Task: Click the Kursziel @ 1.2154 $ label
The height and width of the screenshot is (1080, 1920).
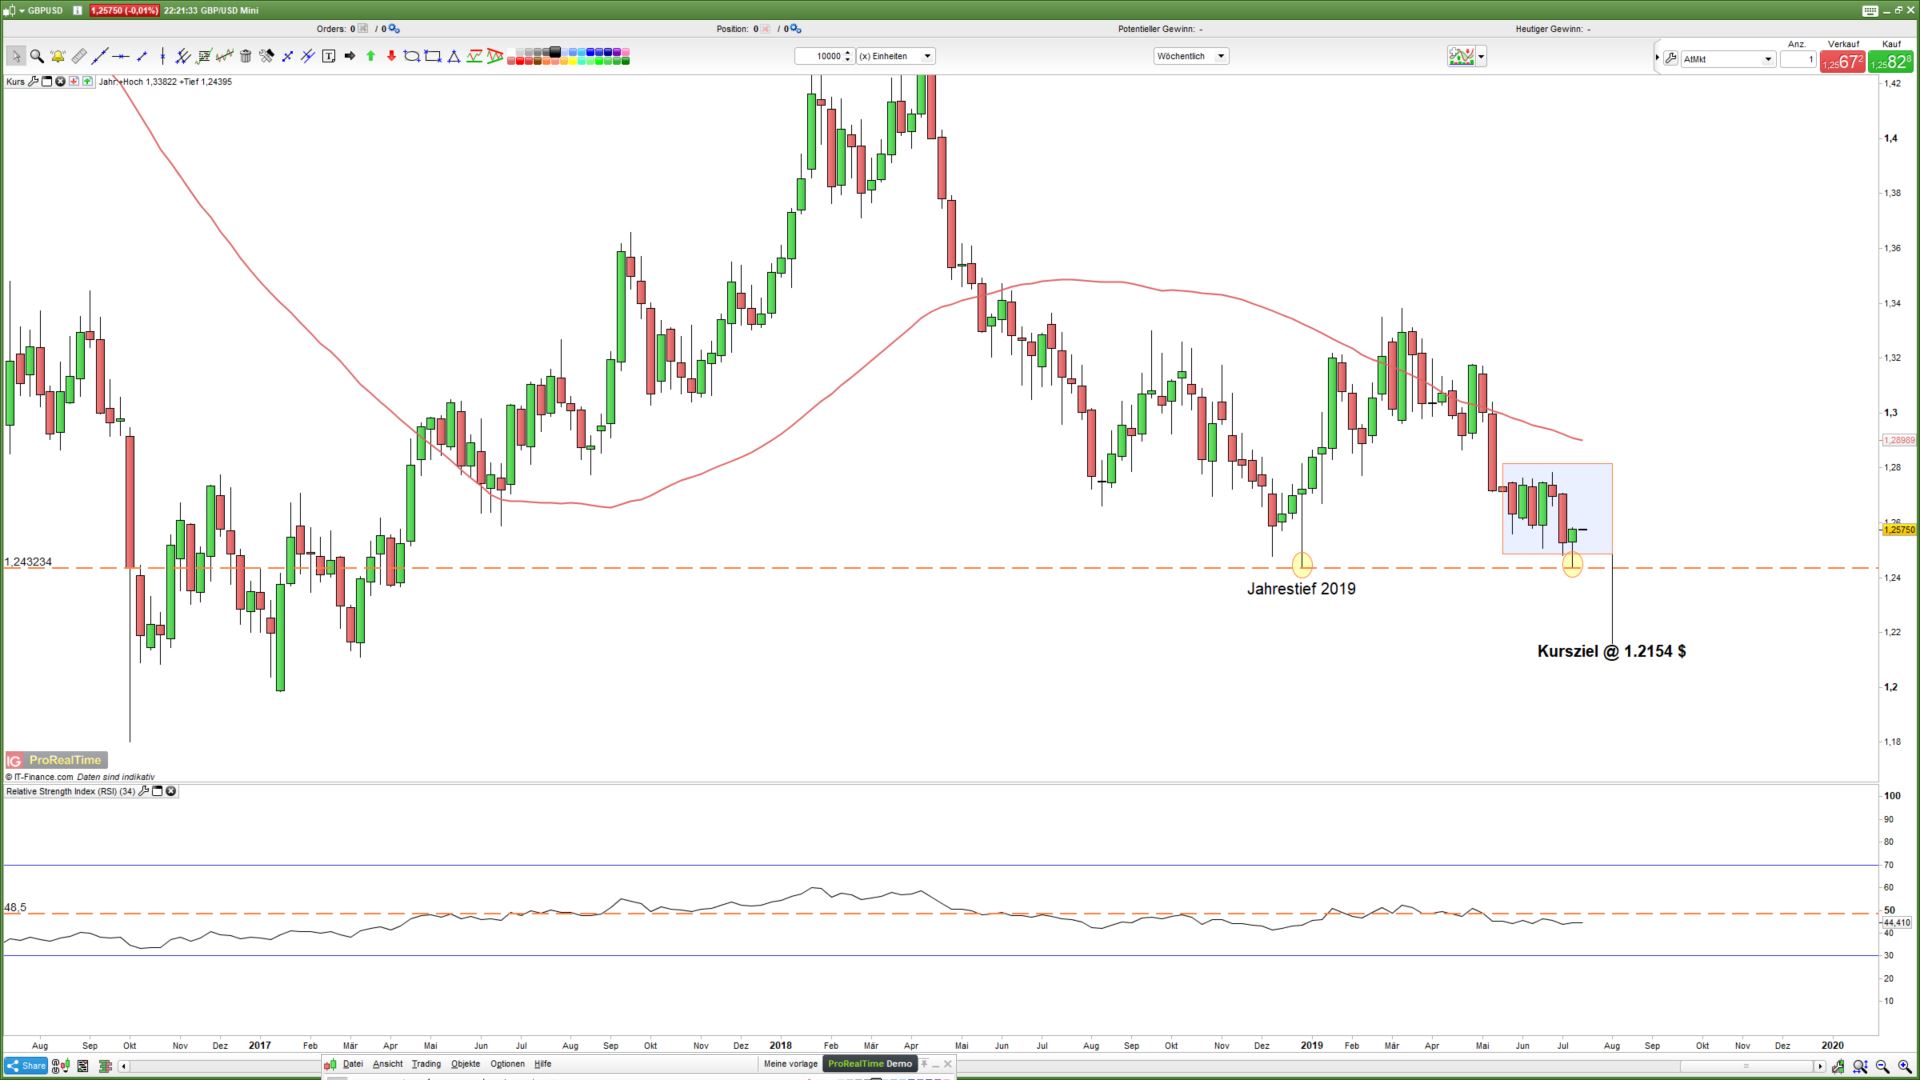Action: (x=1611, y=651)
